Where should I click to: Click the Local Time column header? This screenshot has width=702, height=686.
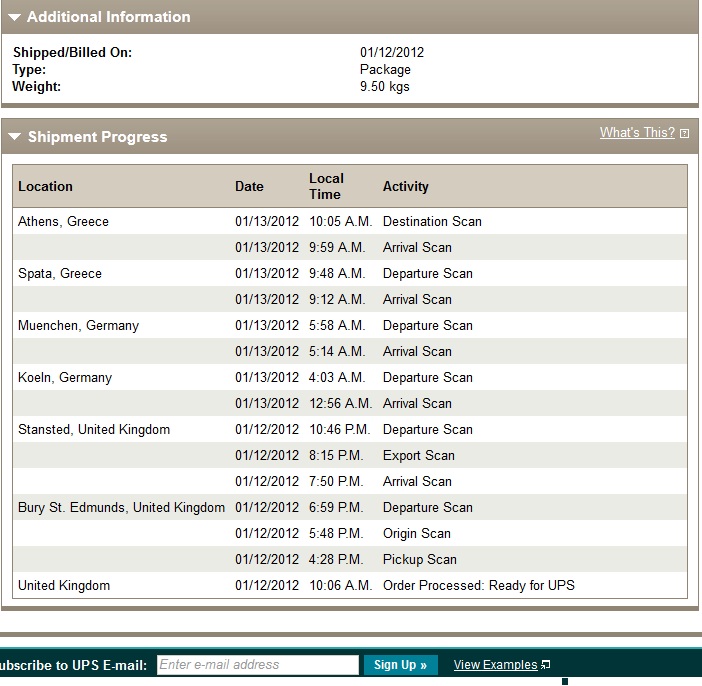(326, 186)
